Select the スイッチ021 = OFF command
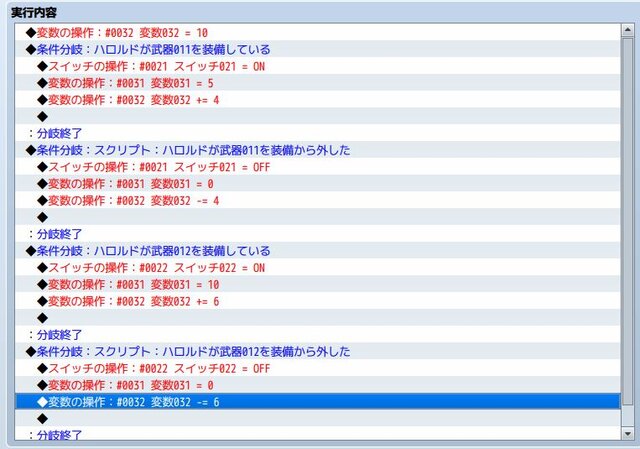 [318, 167]
